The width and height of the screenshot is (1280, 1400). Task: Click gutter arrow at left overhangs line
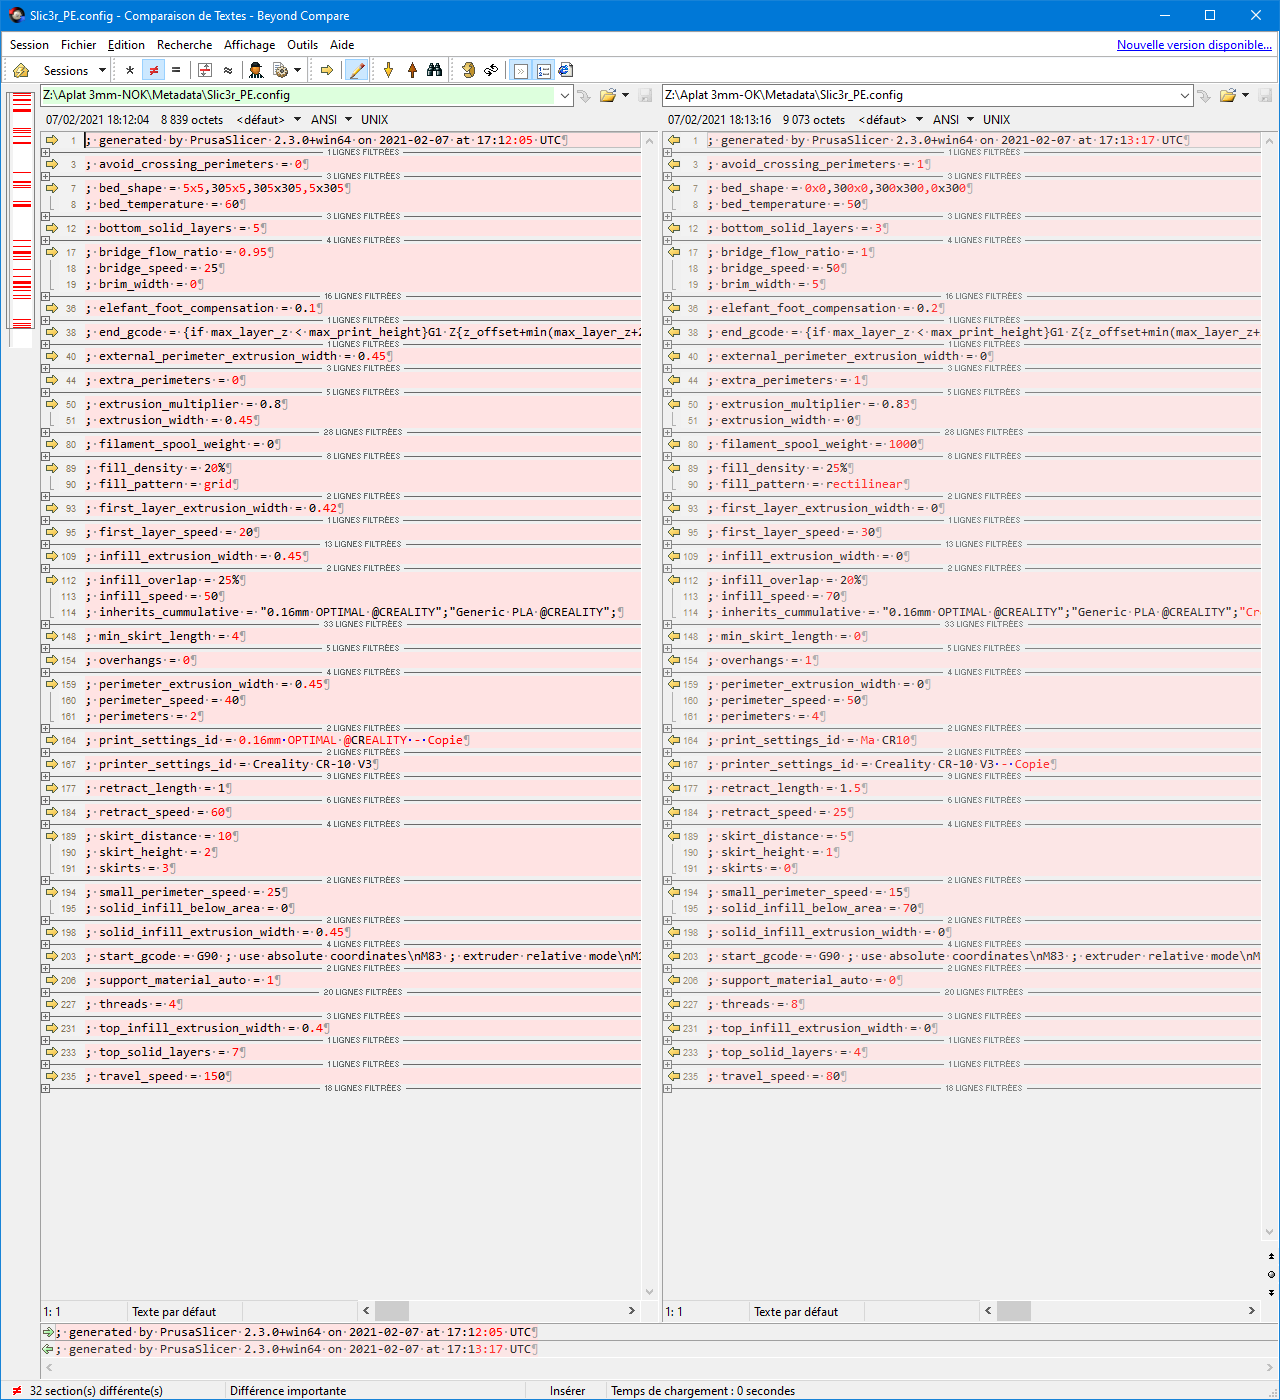(x=52, y=660)
